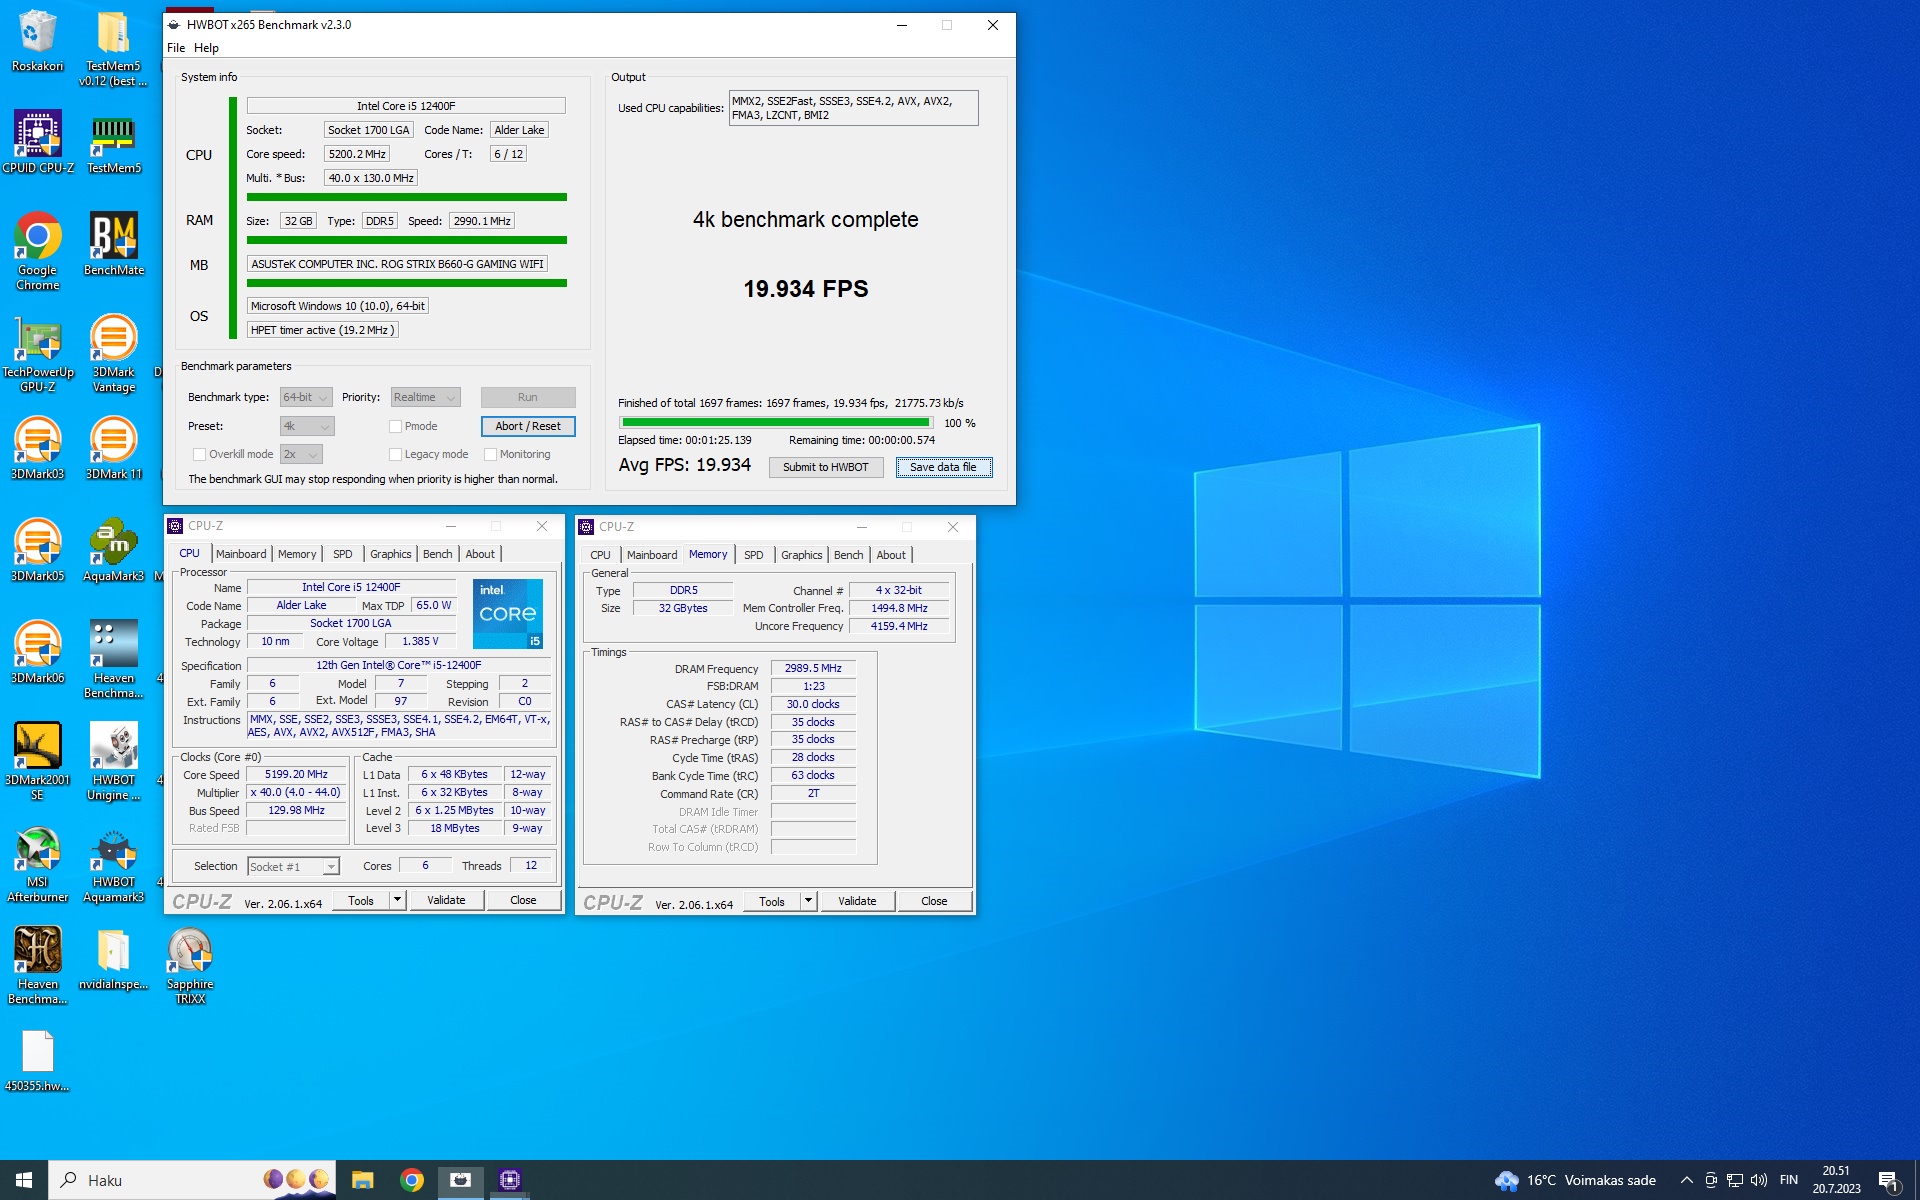The height and width of the screenshot is (1200, 1920).
Task: Switch to SPD tab in left CPU-Z
Action: 342,554
